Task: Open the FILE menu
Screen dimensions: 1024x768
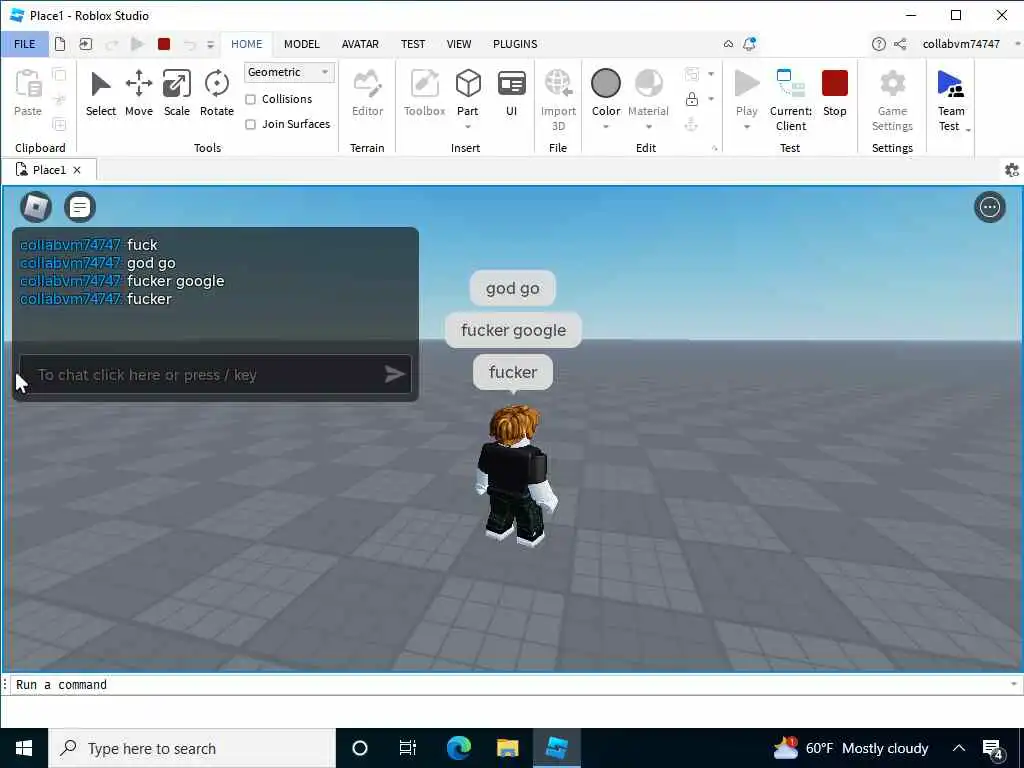Action: (x=25, y=44)
